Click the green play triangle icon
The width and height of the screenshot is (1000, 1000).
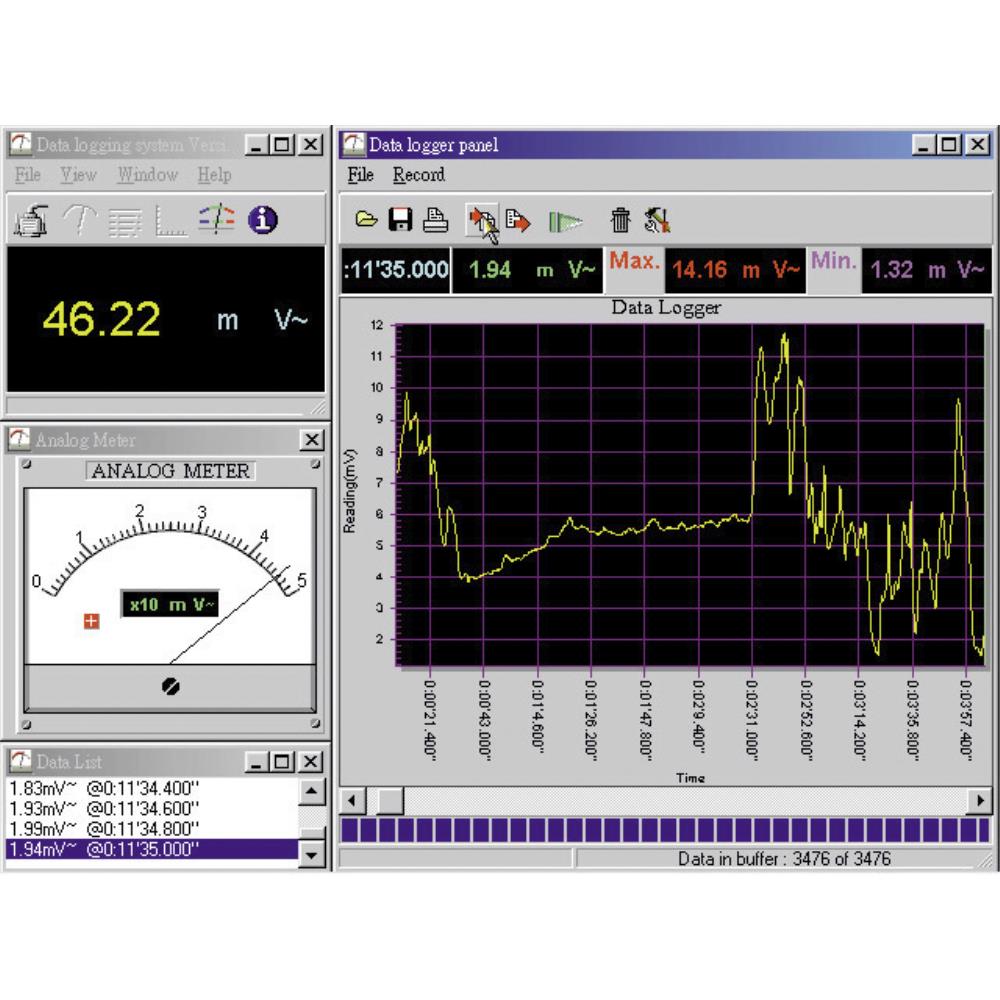pos(565,221)
